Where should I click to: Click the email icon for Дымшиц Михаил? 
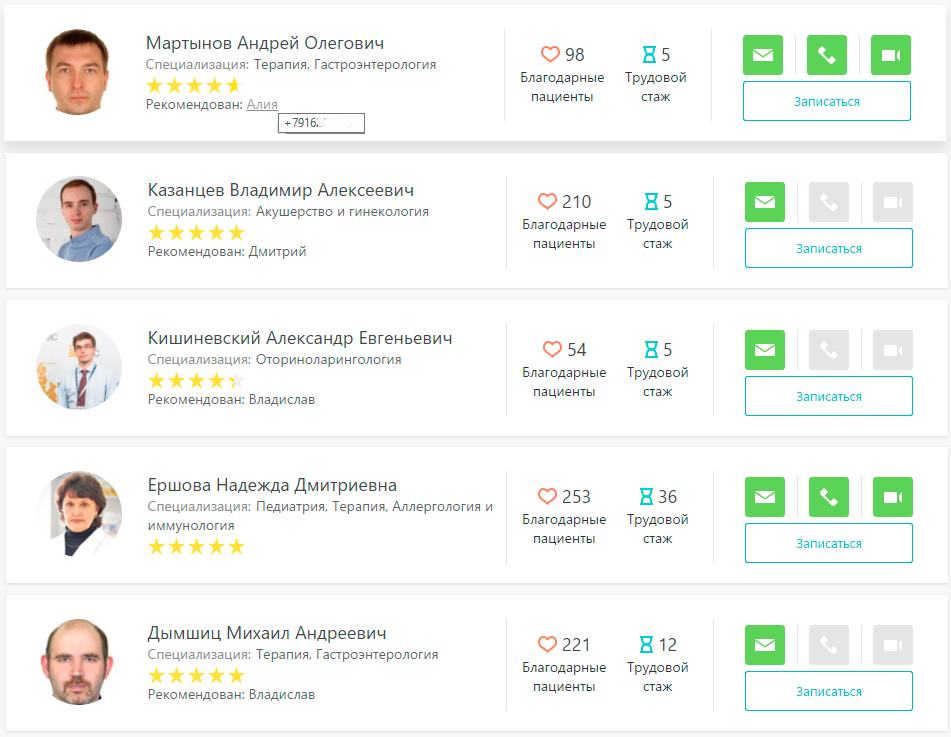tap(765, 645)
